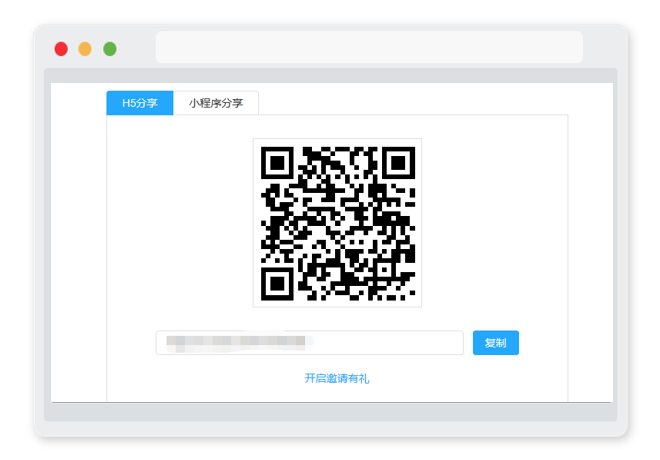Click blank panel space left of QR code
The width and height of the screenshot is (660, 460).
coord(180,223)
